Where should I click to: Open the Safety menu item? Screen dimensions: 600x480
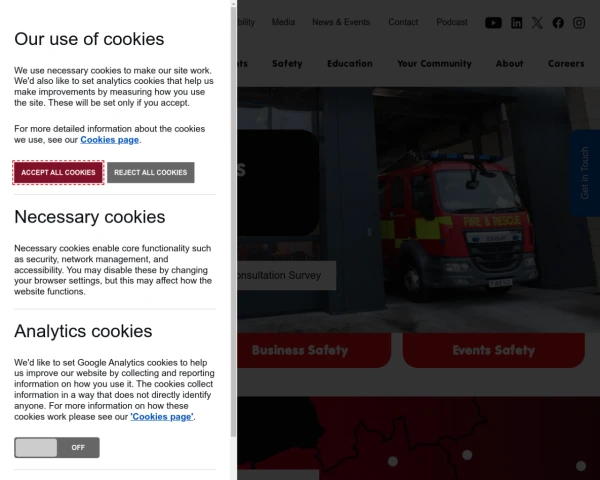(287, 64)
